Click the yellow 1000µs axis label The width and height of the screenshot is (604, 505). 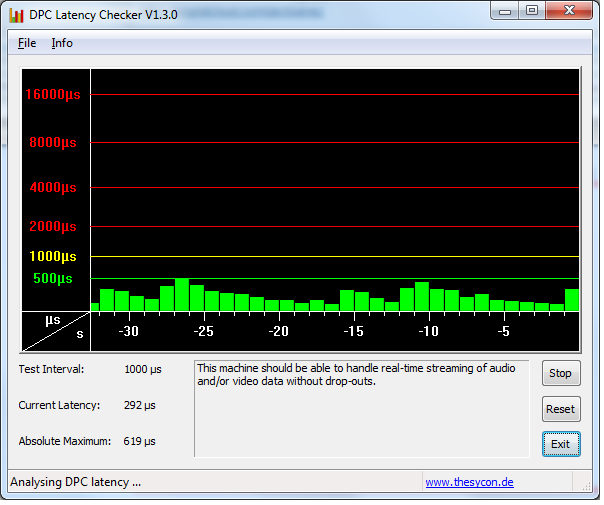click(53, 258)
